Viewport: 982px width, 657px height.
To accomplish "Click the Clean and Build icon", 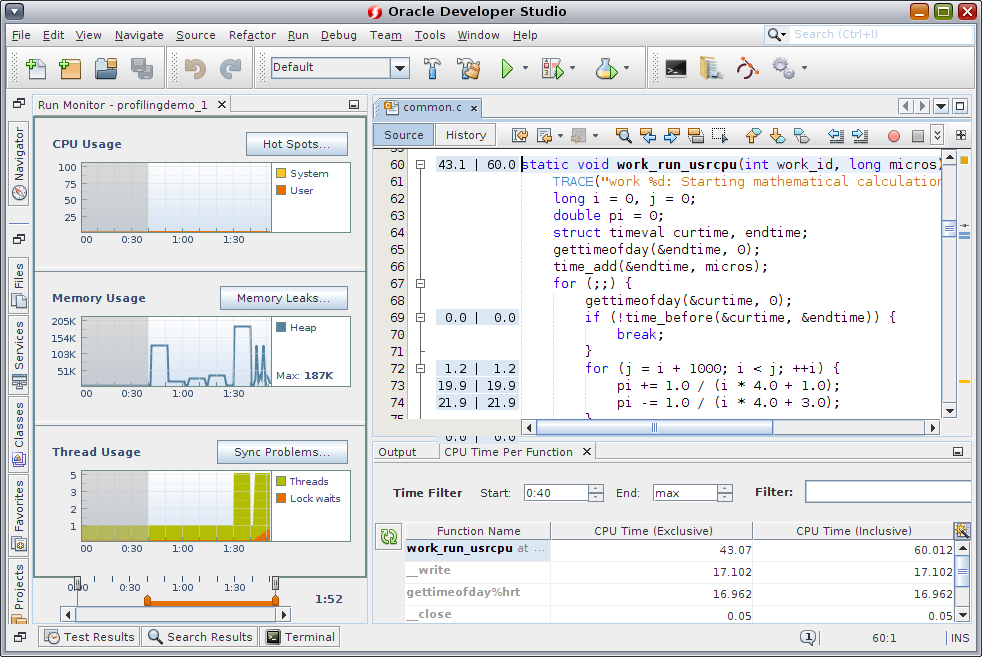I will click(x=468, y=68).
